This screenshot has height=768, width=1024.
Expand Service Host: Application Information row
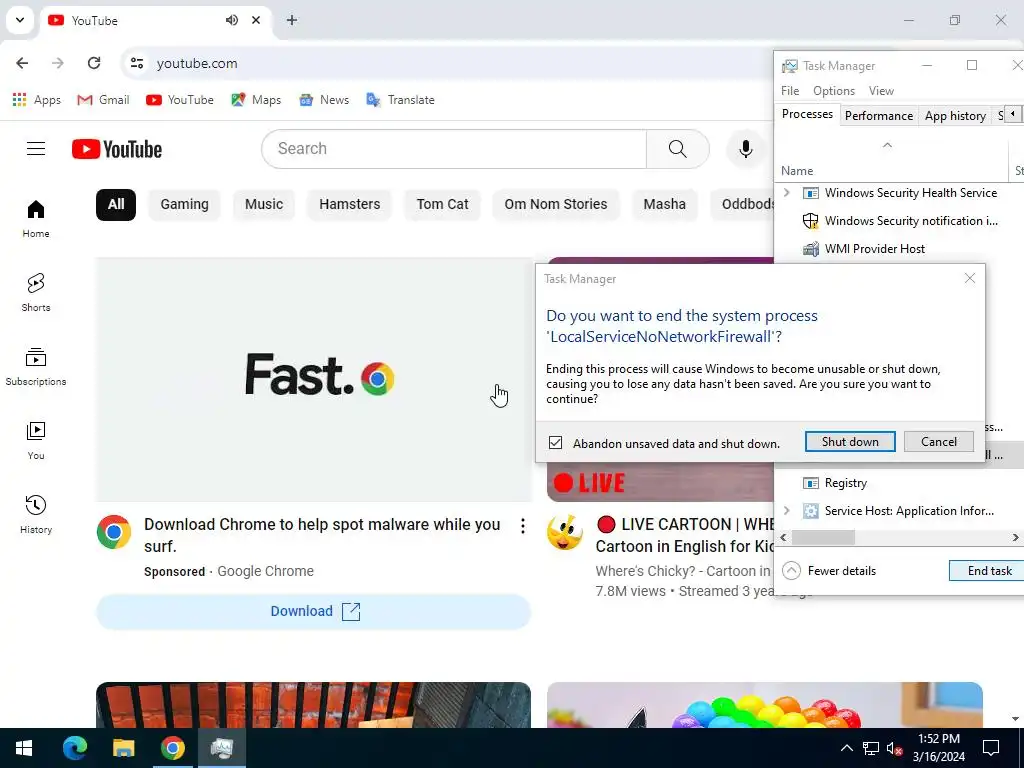tap(787, 511)
